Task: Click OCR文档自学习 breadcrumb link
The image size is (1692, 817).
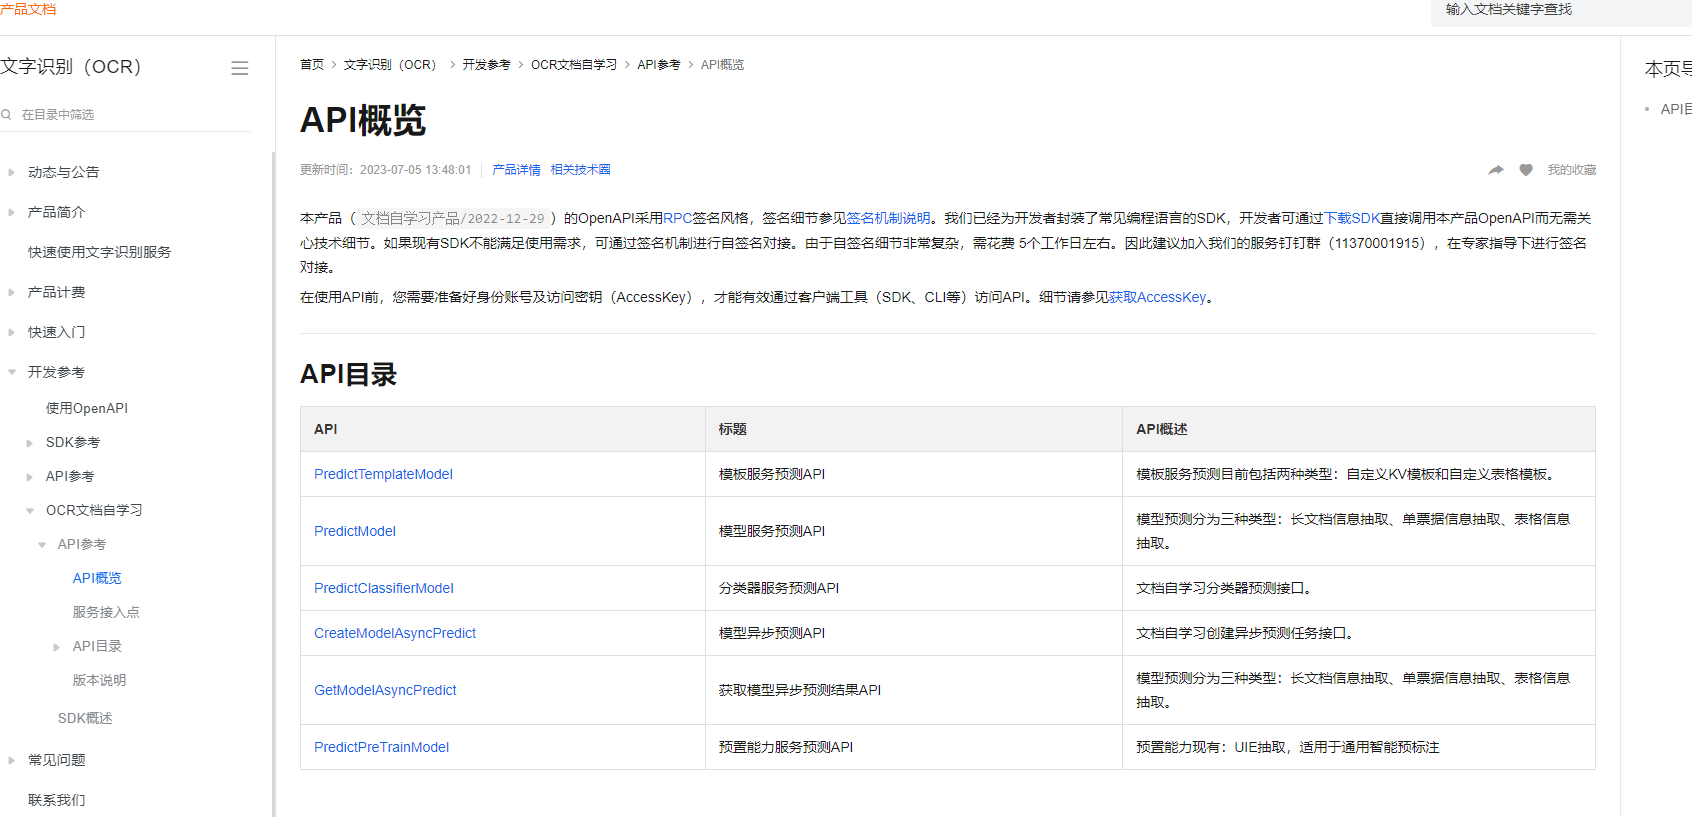Action: [x=574, y=64]
